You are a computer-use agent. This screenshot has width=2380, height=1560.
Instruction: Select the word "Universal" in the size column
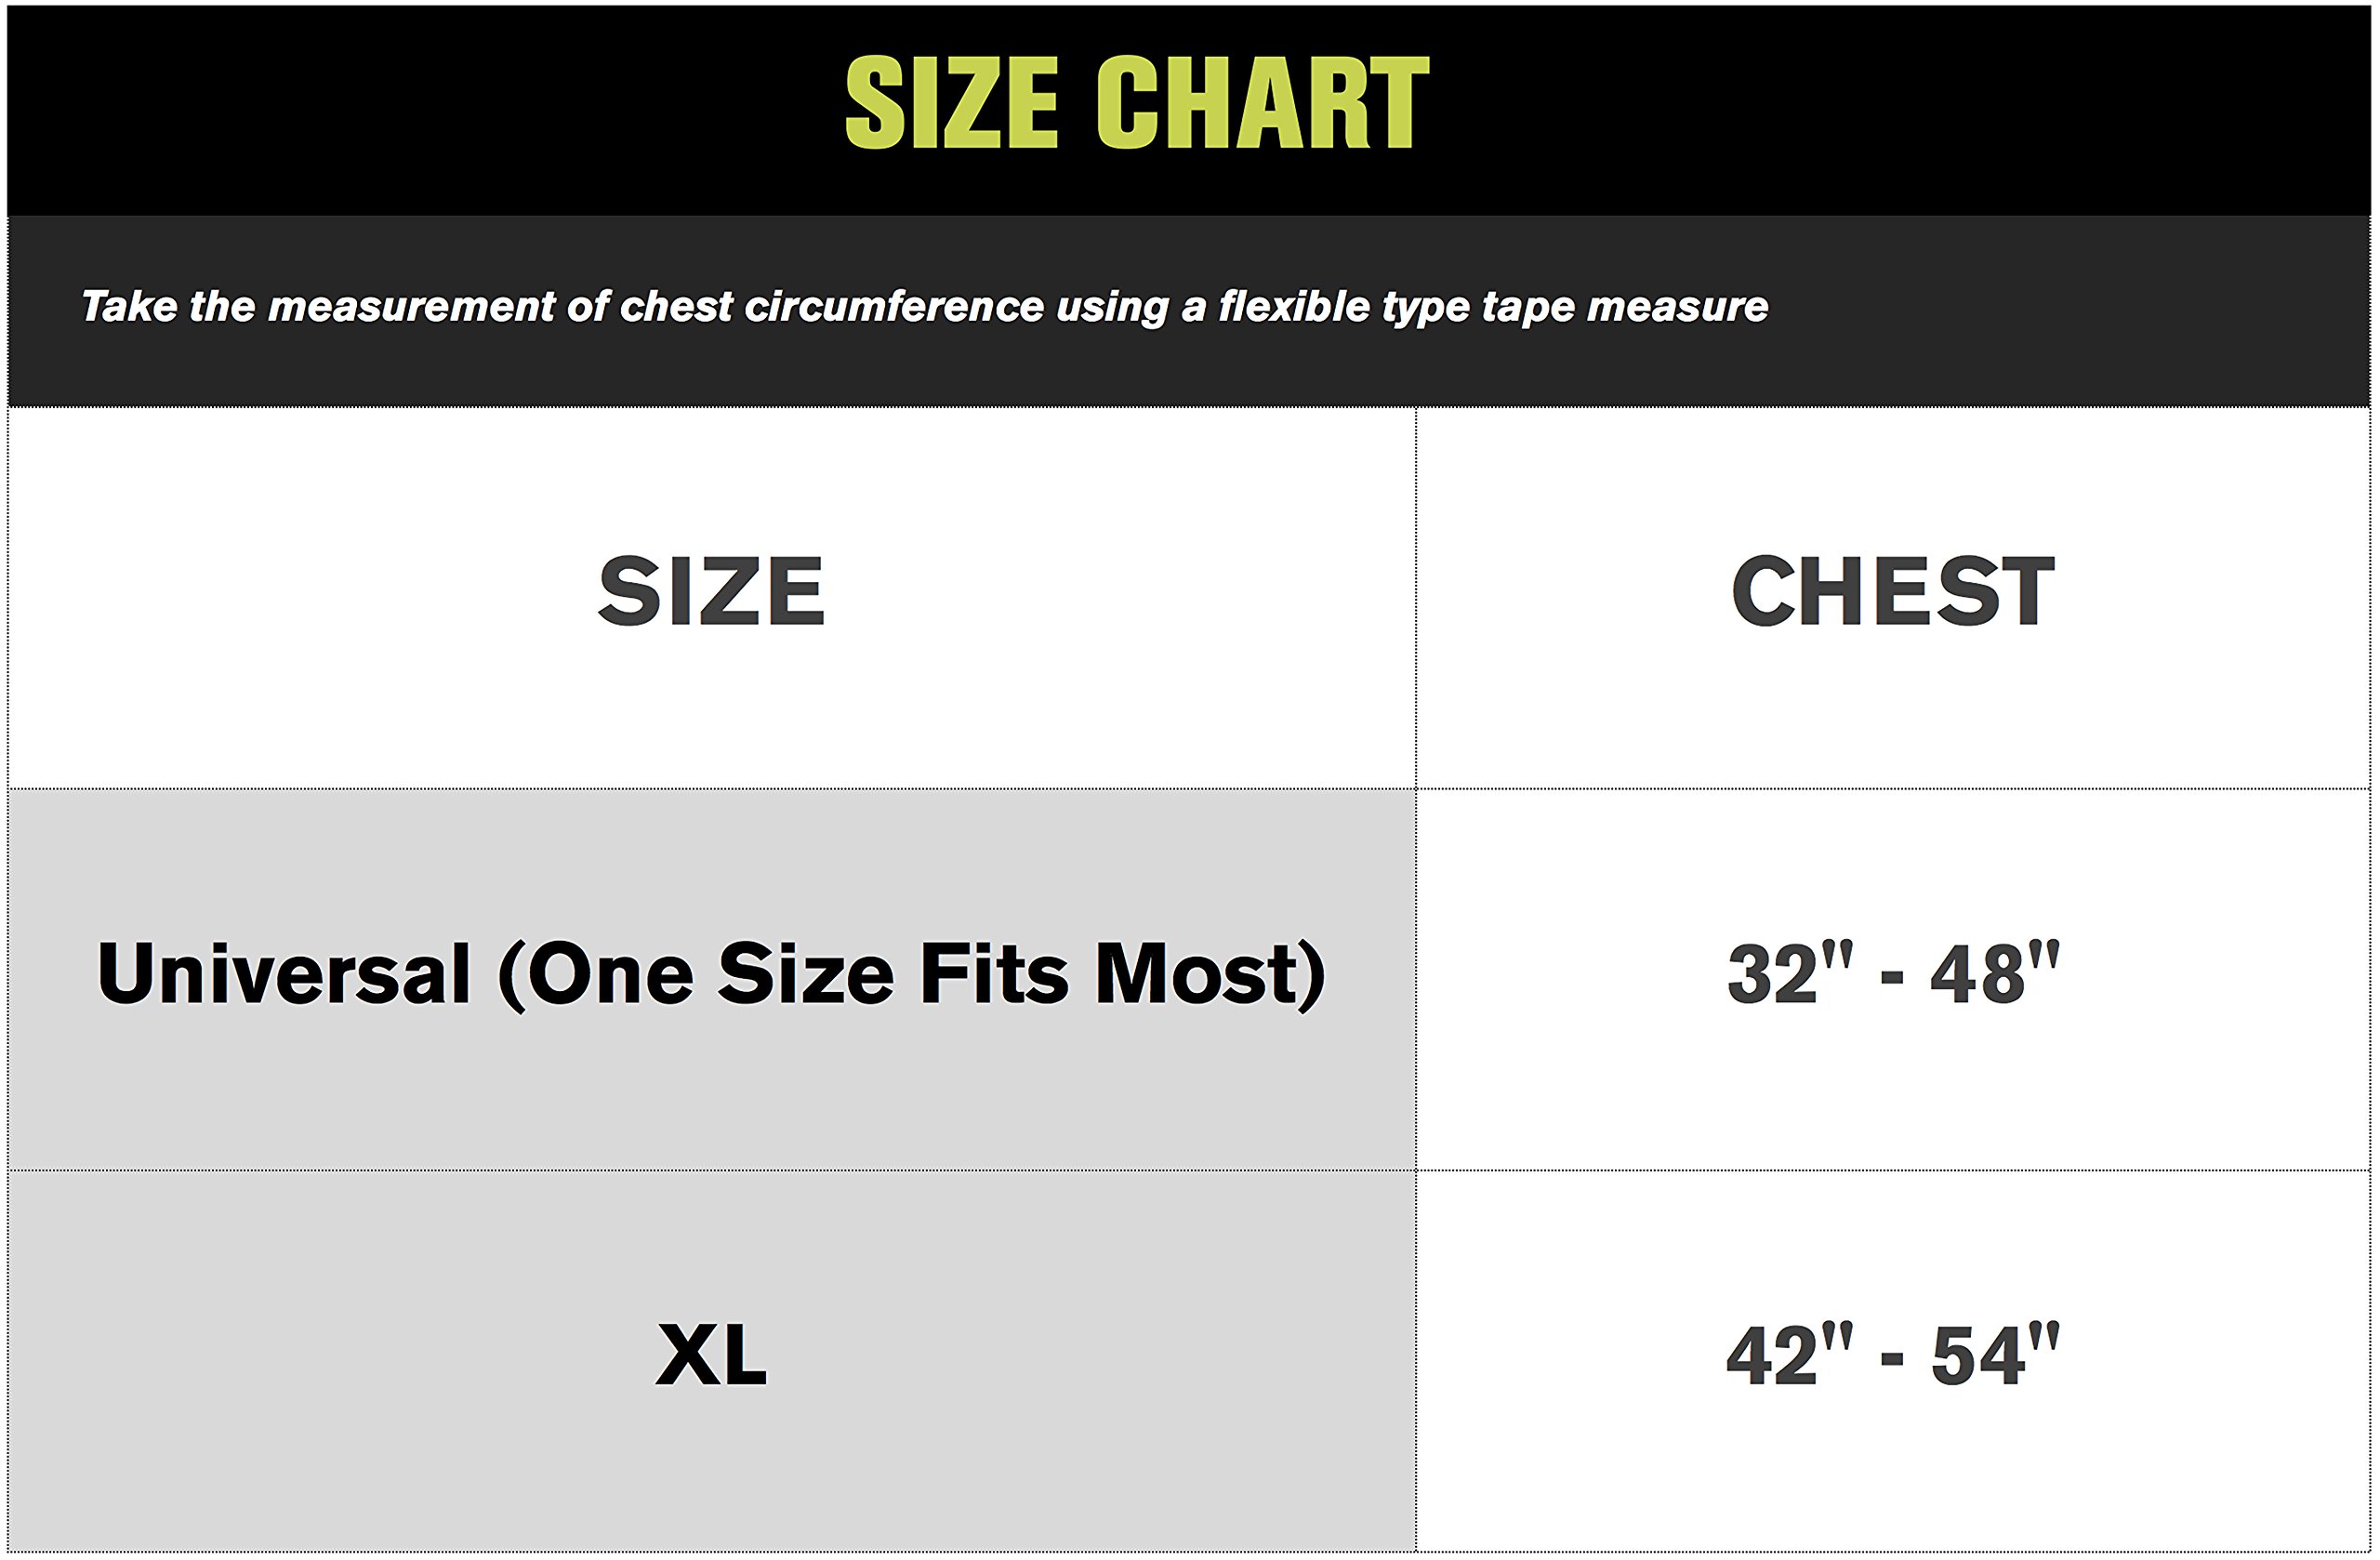coord(284,973)
